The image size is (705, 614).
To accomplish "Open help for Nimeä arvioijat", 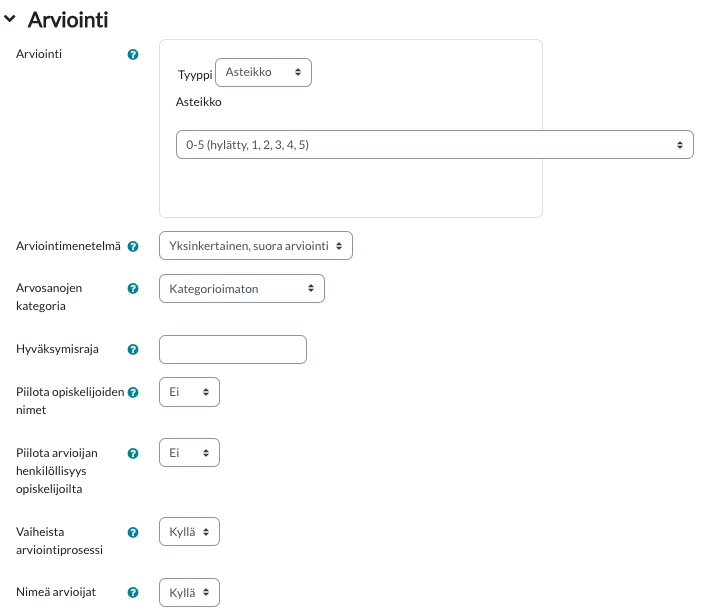I will 133,592.
